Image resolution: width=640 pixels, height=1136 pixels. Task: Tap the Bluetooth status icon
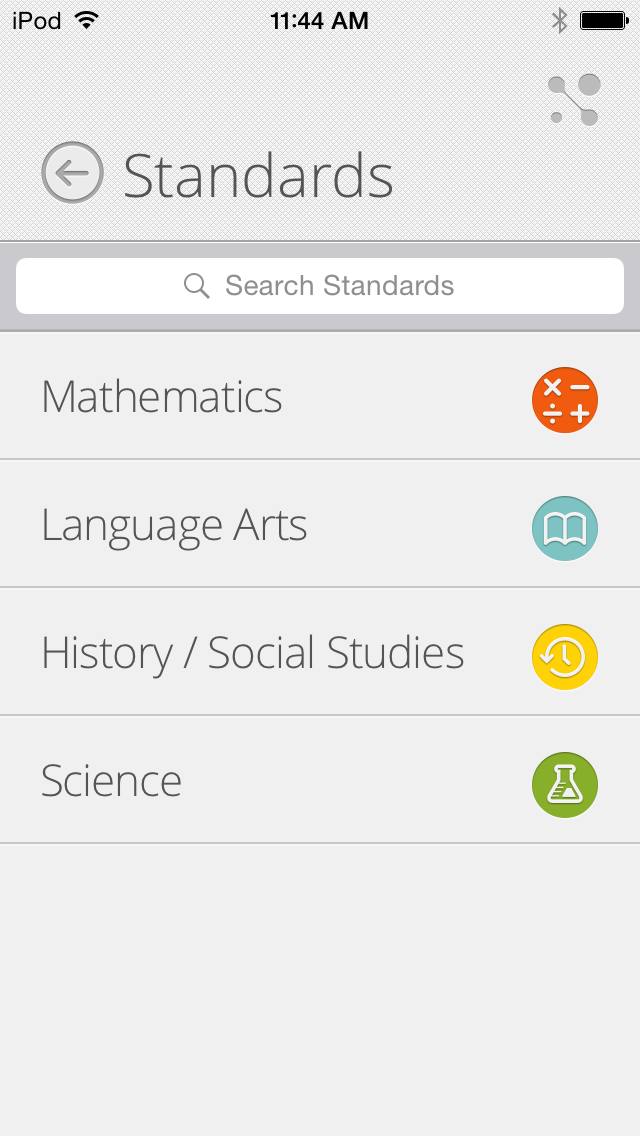tap(559, 20)
